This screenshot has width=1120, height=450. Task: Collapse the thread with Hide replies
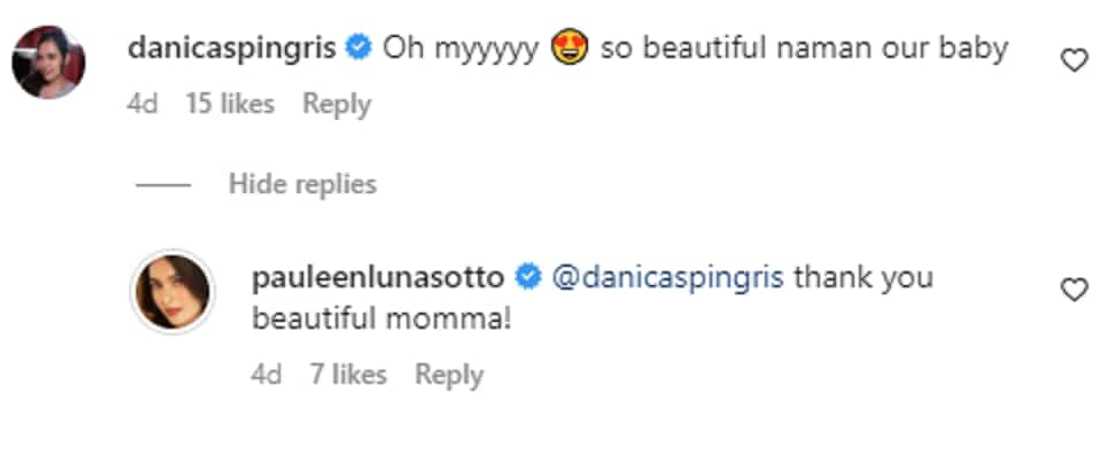point(302,184)
